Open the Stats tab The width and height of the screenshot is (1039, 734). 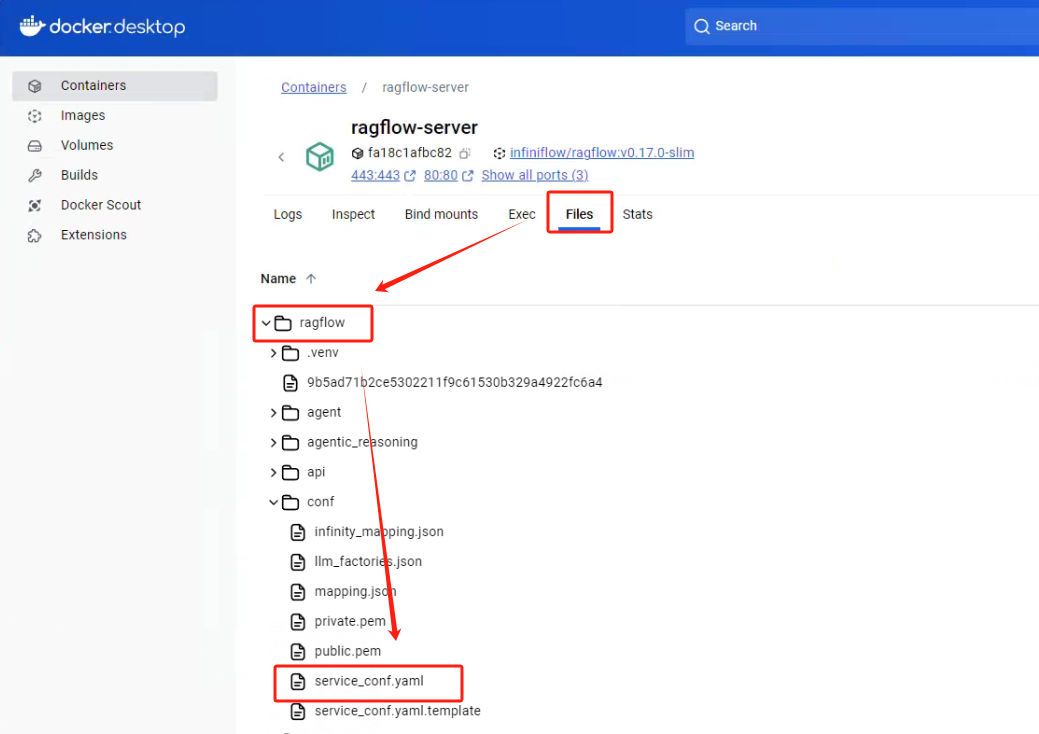(x=637, y=214)
